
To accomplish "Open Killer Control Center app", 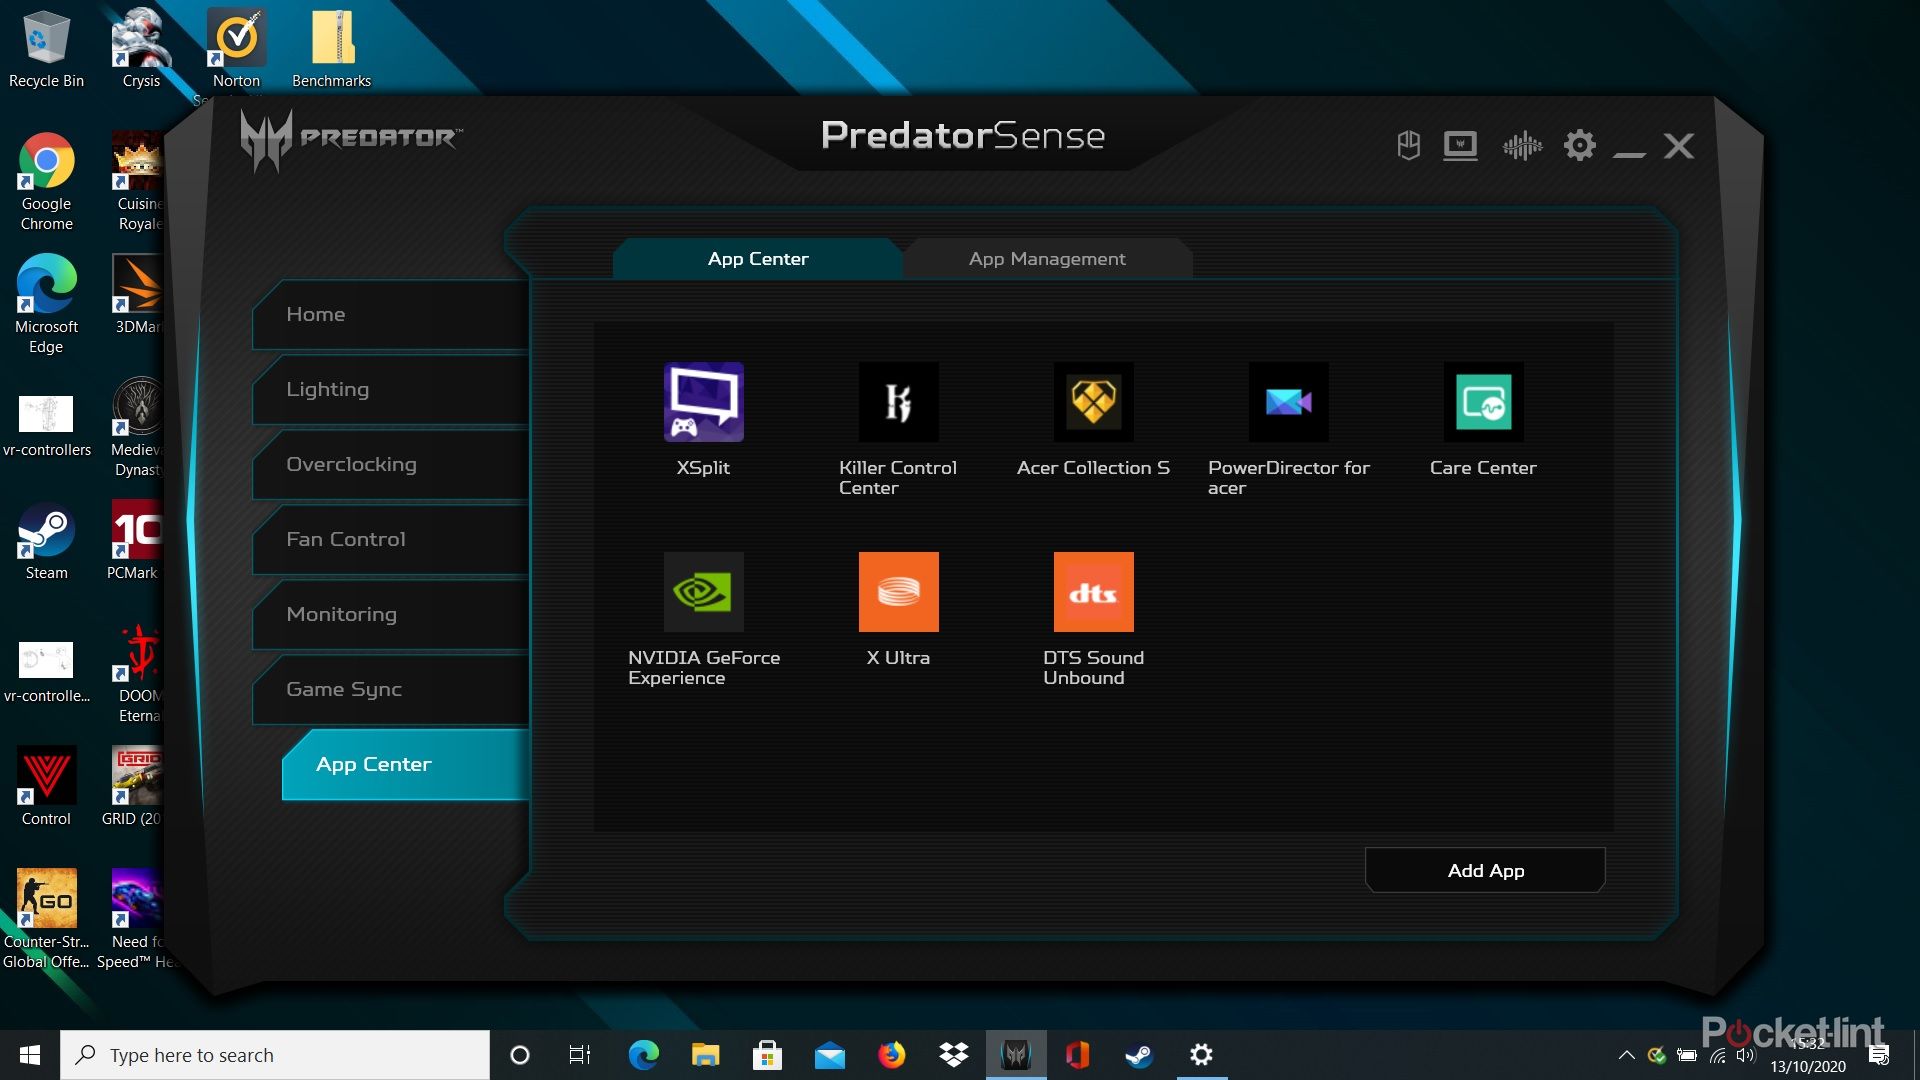I will 898,402.
